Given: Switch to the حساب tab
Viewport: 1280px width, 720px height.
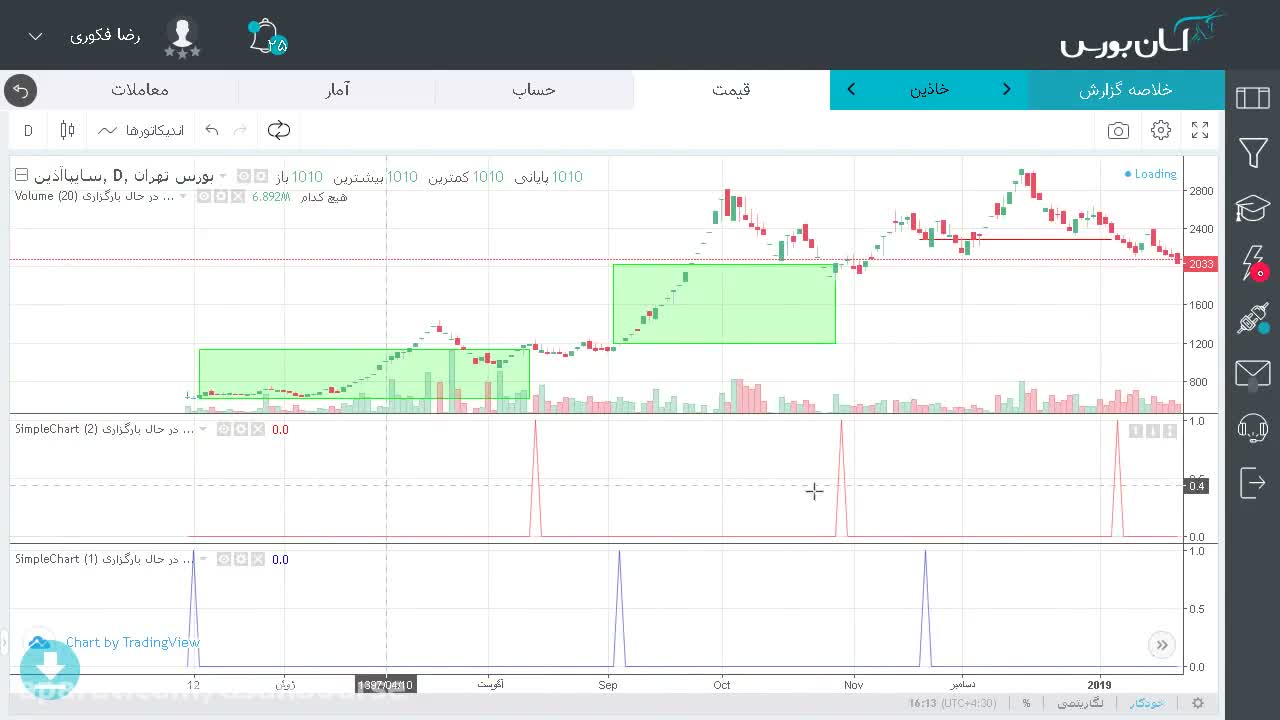Looking at the screenshot, I should pos(534,89).
